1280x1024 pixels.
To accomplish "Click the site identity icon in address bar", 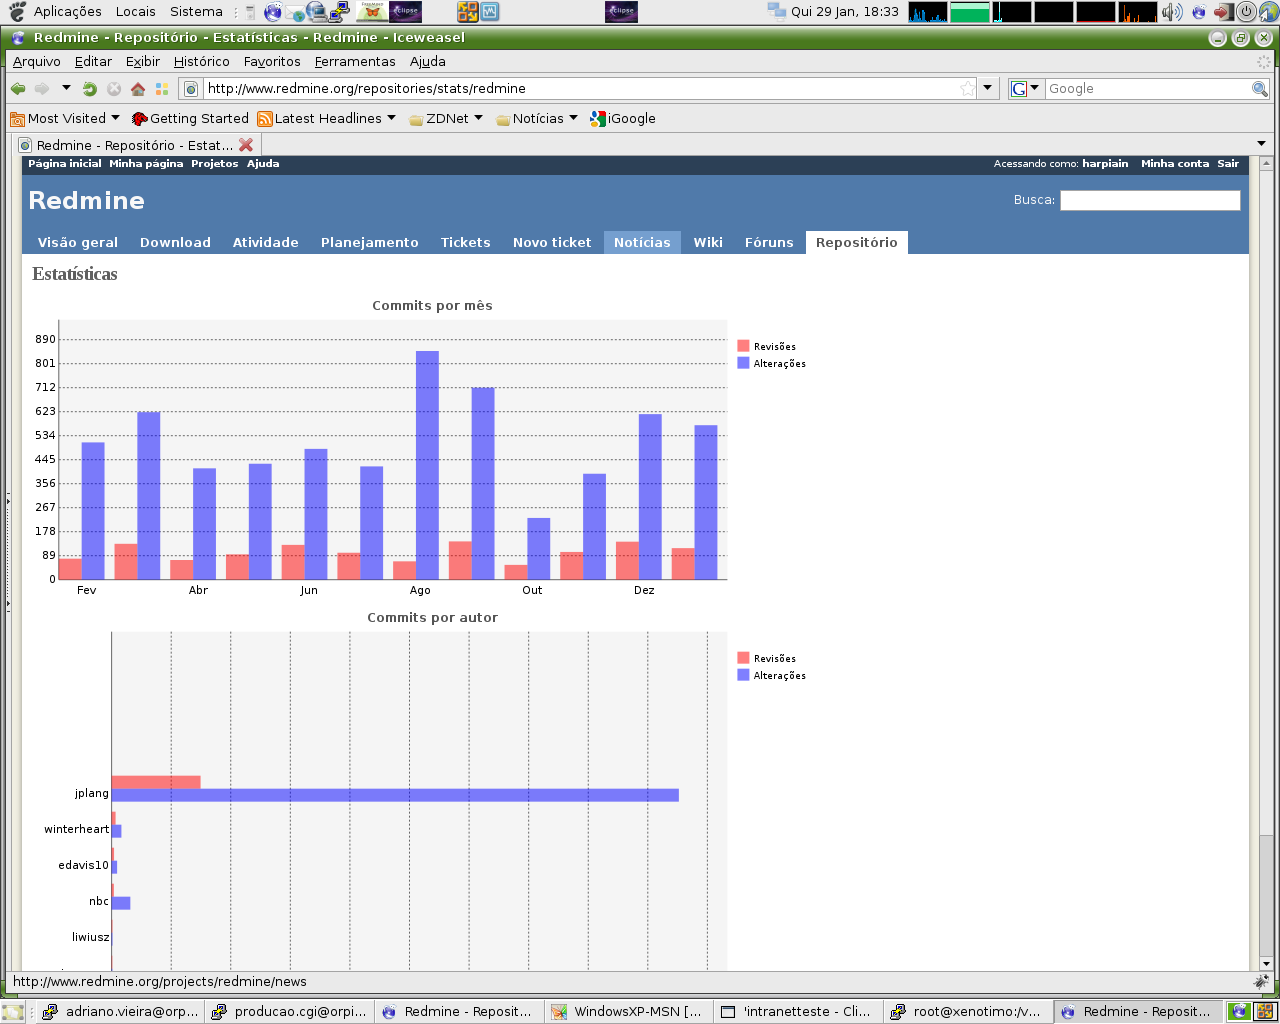I will (x=191, y=89).
